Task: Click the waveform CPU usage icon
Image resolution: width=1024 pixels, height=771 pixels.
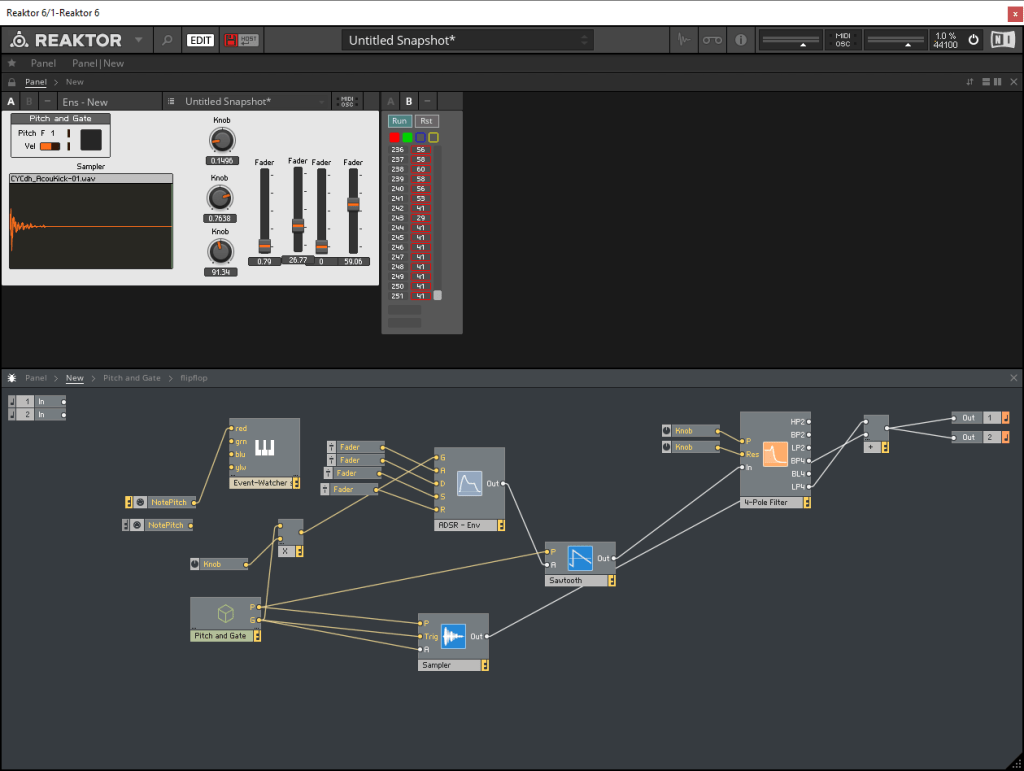Action: (x=684, y=40)
